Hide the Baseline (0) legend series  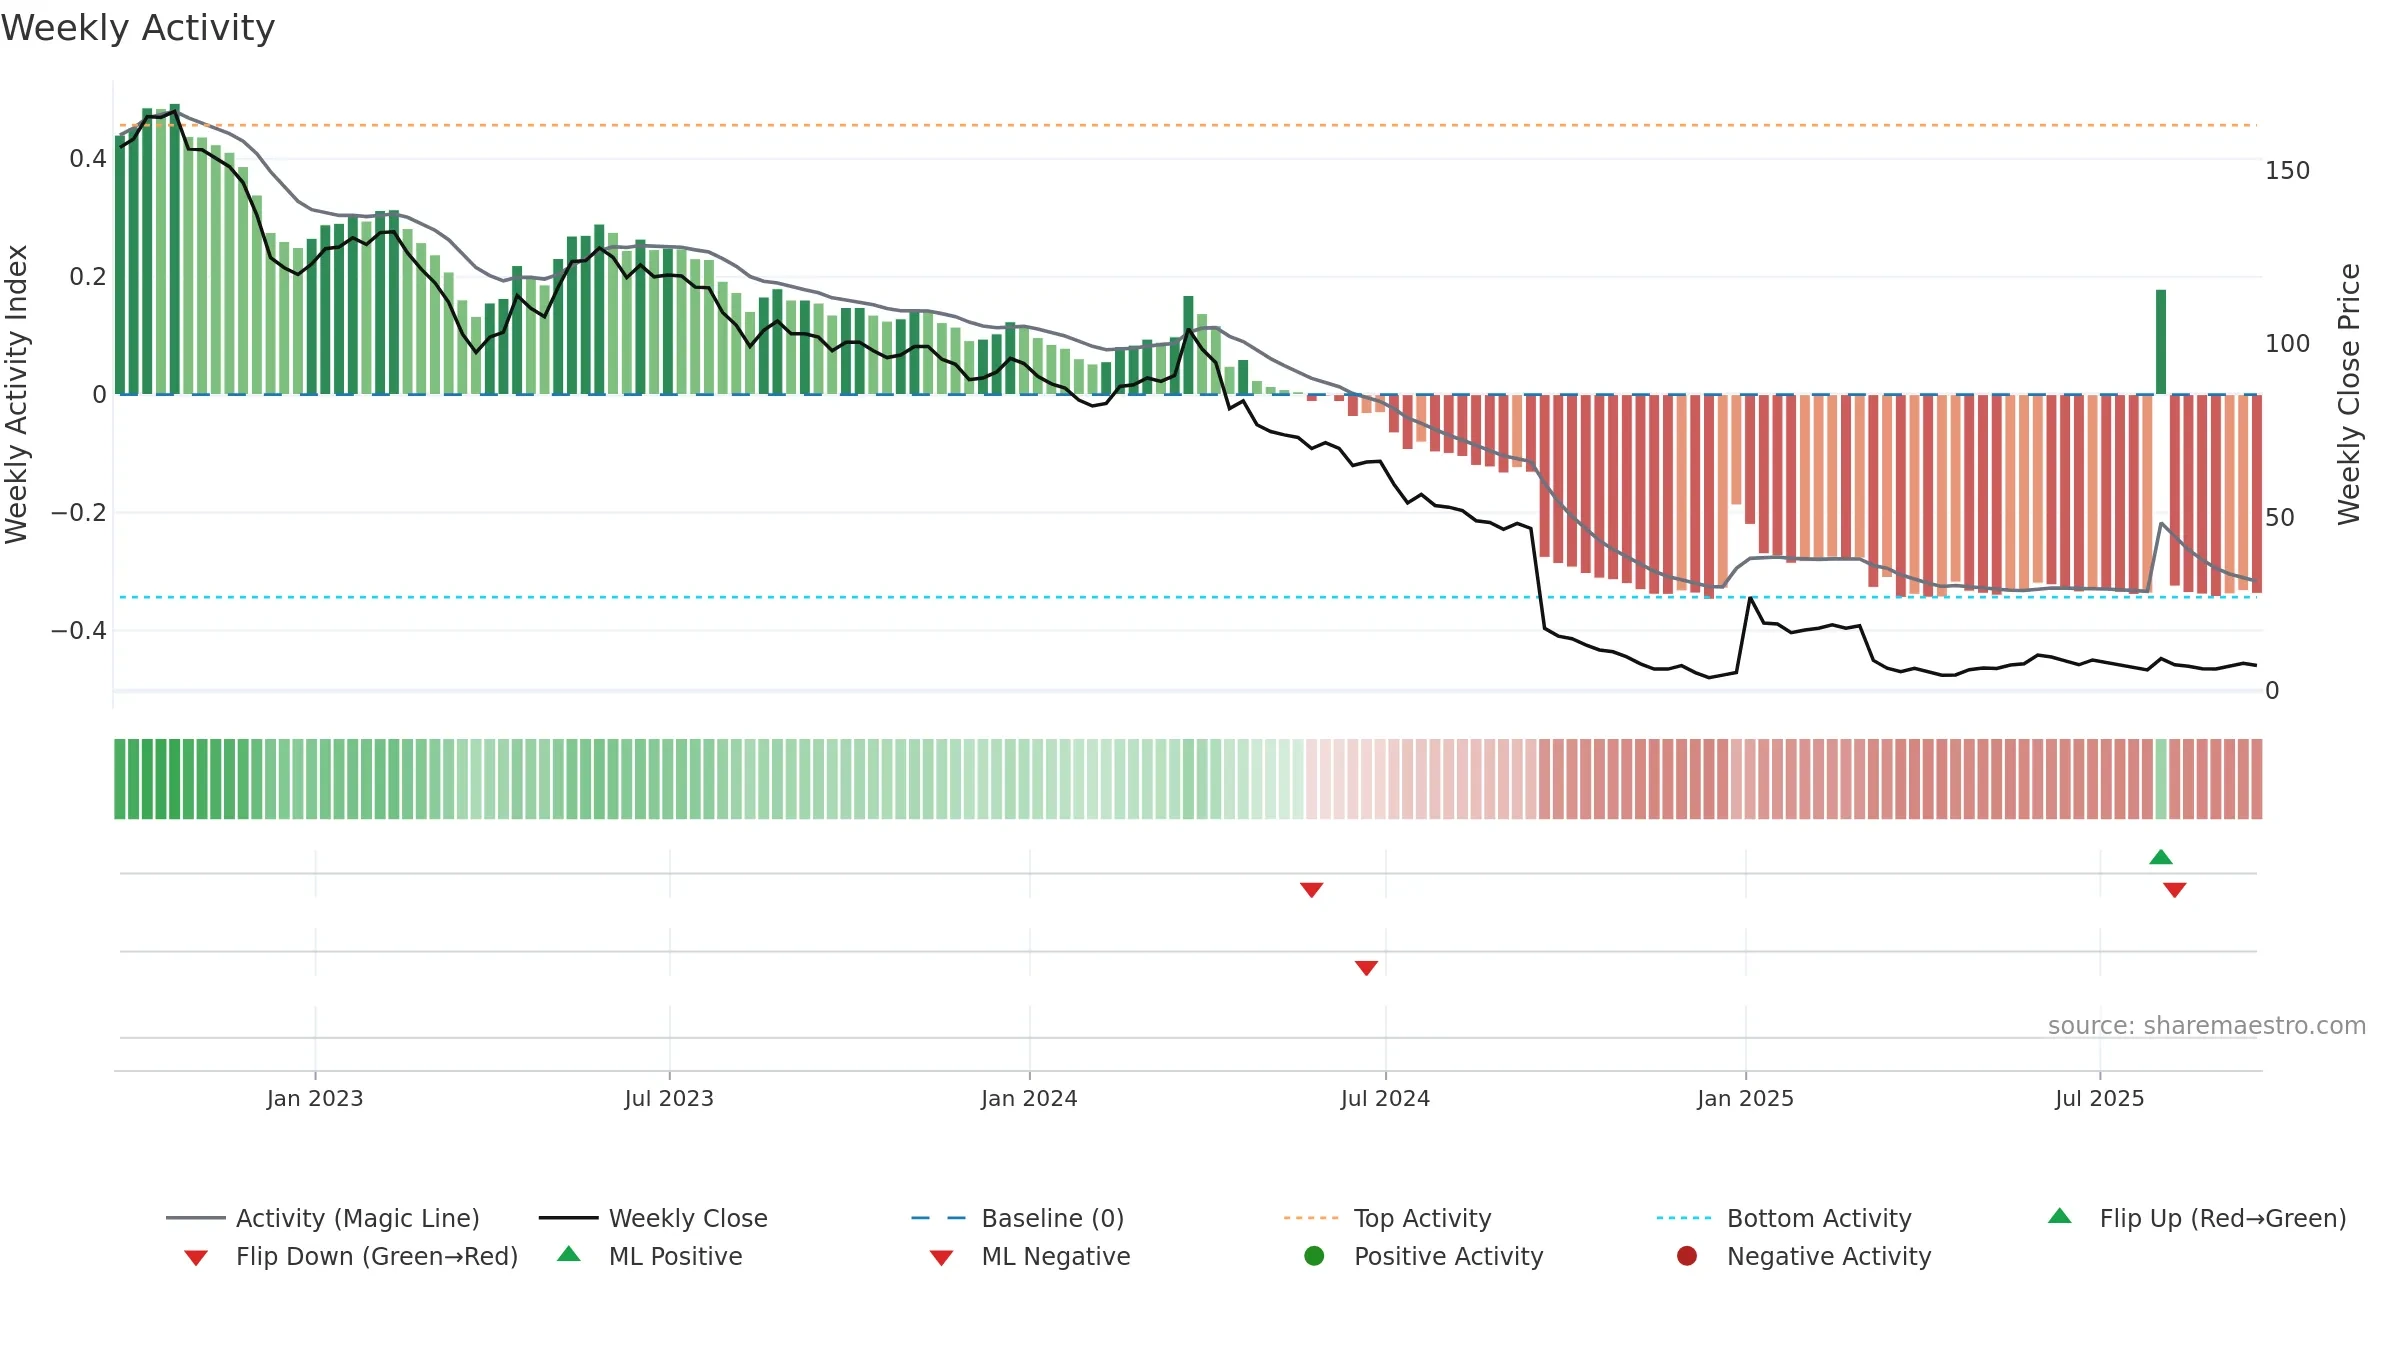click(x=1018, y=1218)
